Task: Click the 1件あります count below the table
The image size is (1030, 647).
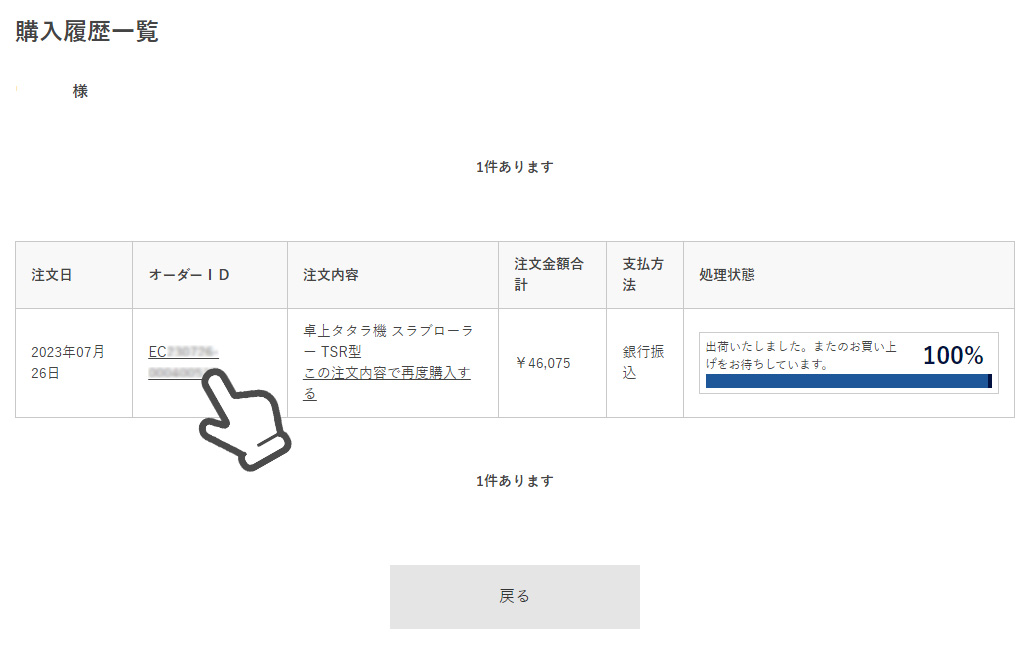Action: point(514,481)
